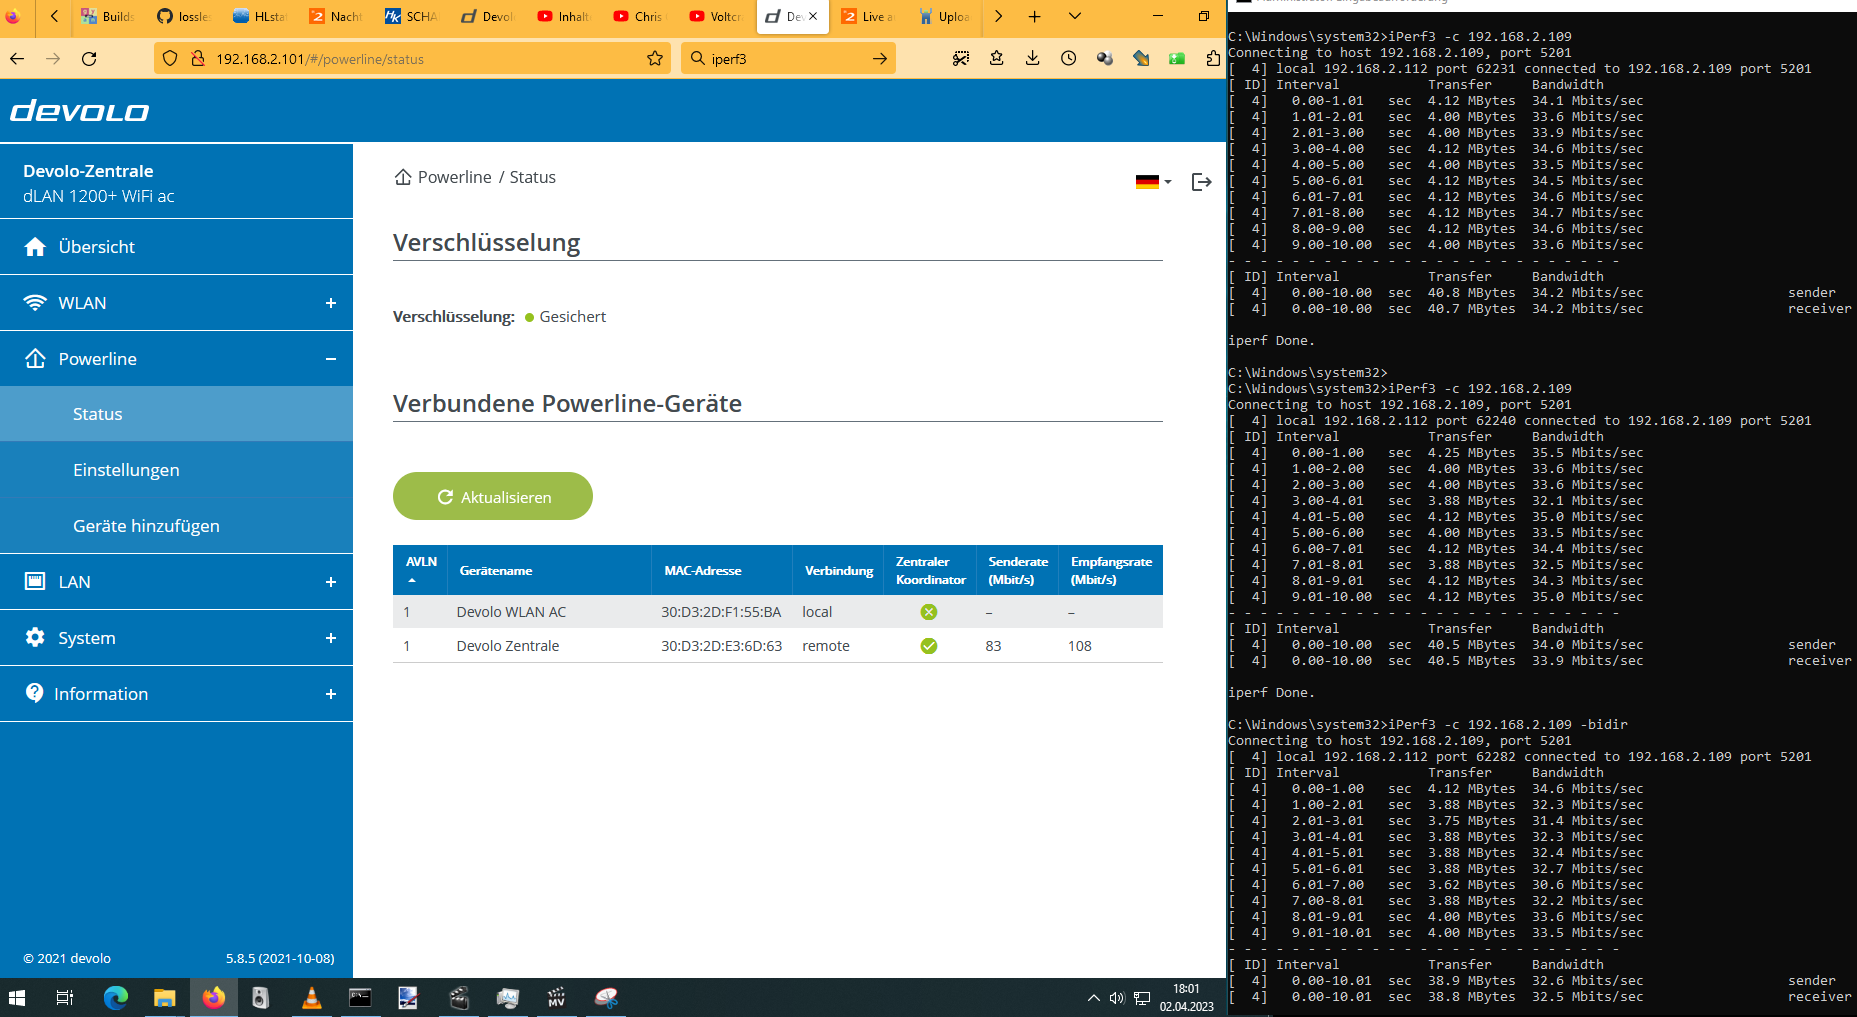Open the network tray icon
This screenshot has height=1017, width=1857.
pos(1142,998)
